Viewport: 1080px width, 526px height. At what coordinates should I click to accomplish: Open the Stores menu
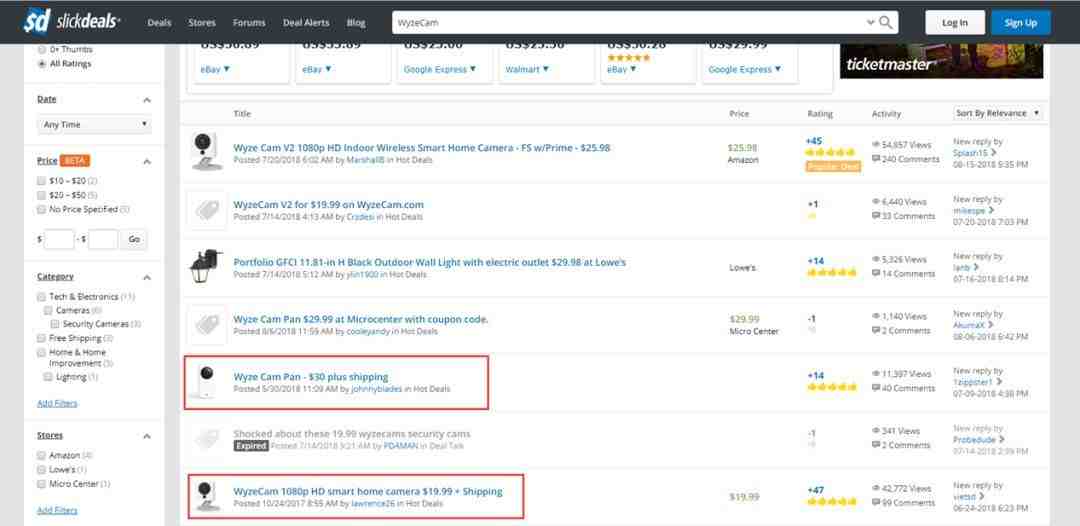point(202,23)
